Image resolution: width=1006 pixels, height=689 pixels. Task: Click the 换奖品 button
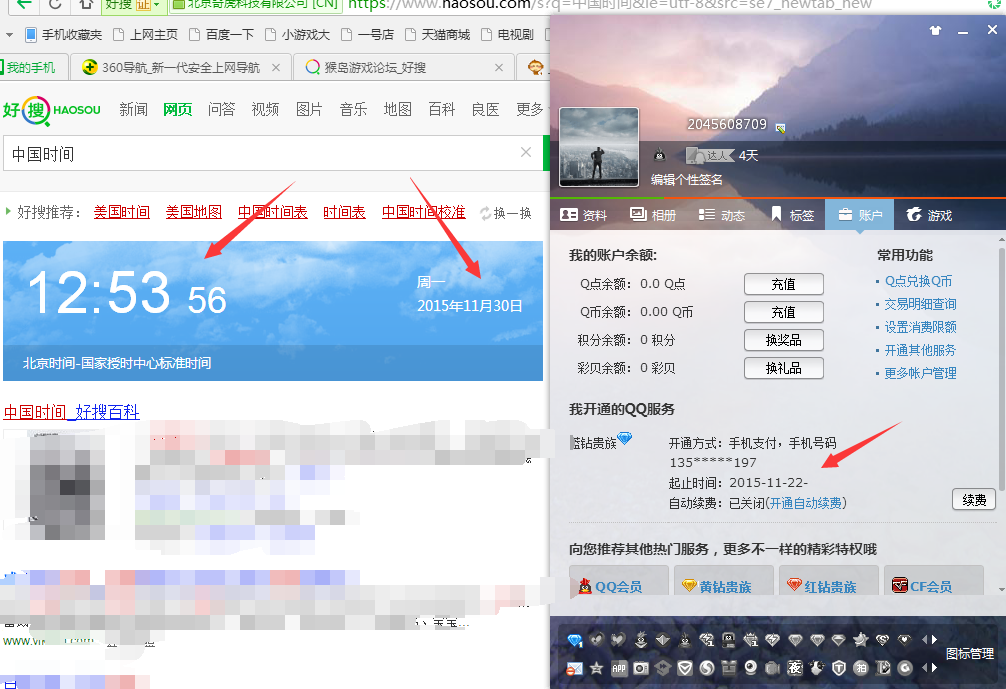click(783, 340)
